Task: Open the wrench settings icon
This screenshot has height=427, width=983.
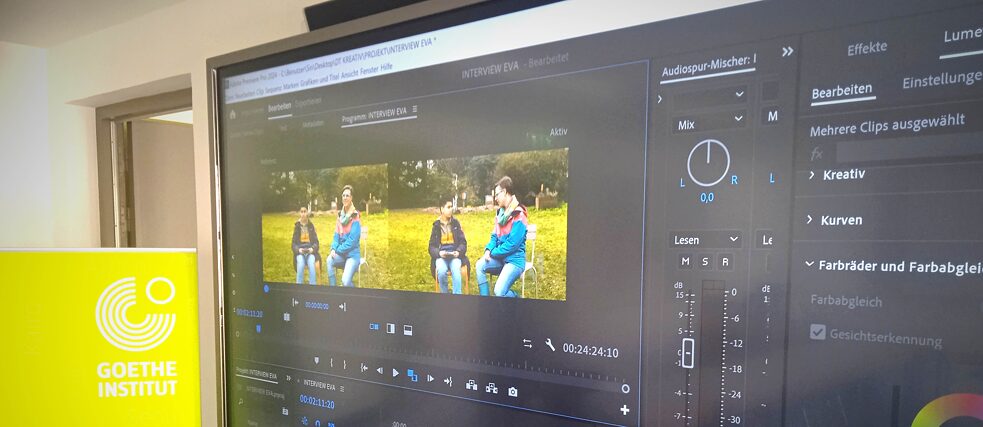Action: click(x=549, y=345)
